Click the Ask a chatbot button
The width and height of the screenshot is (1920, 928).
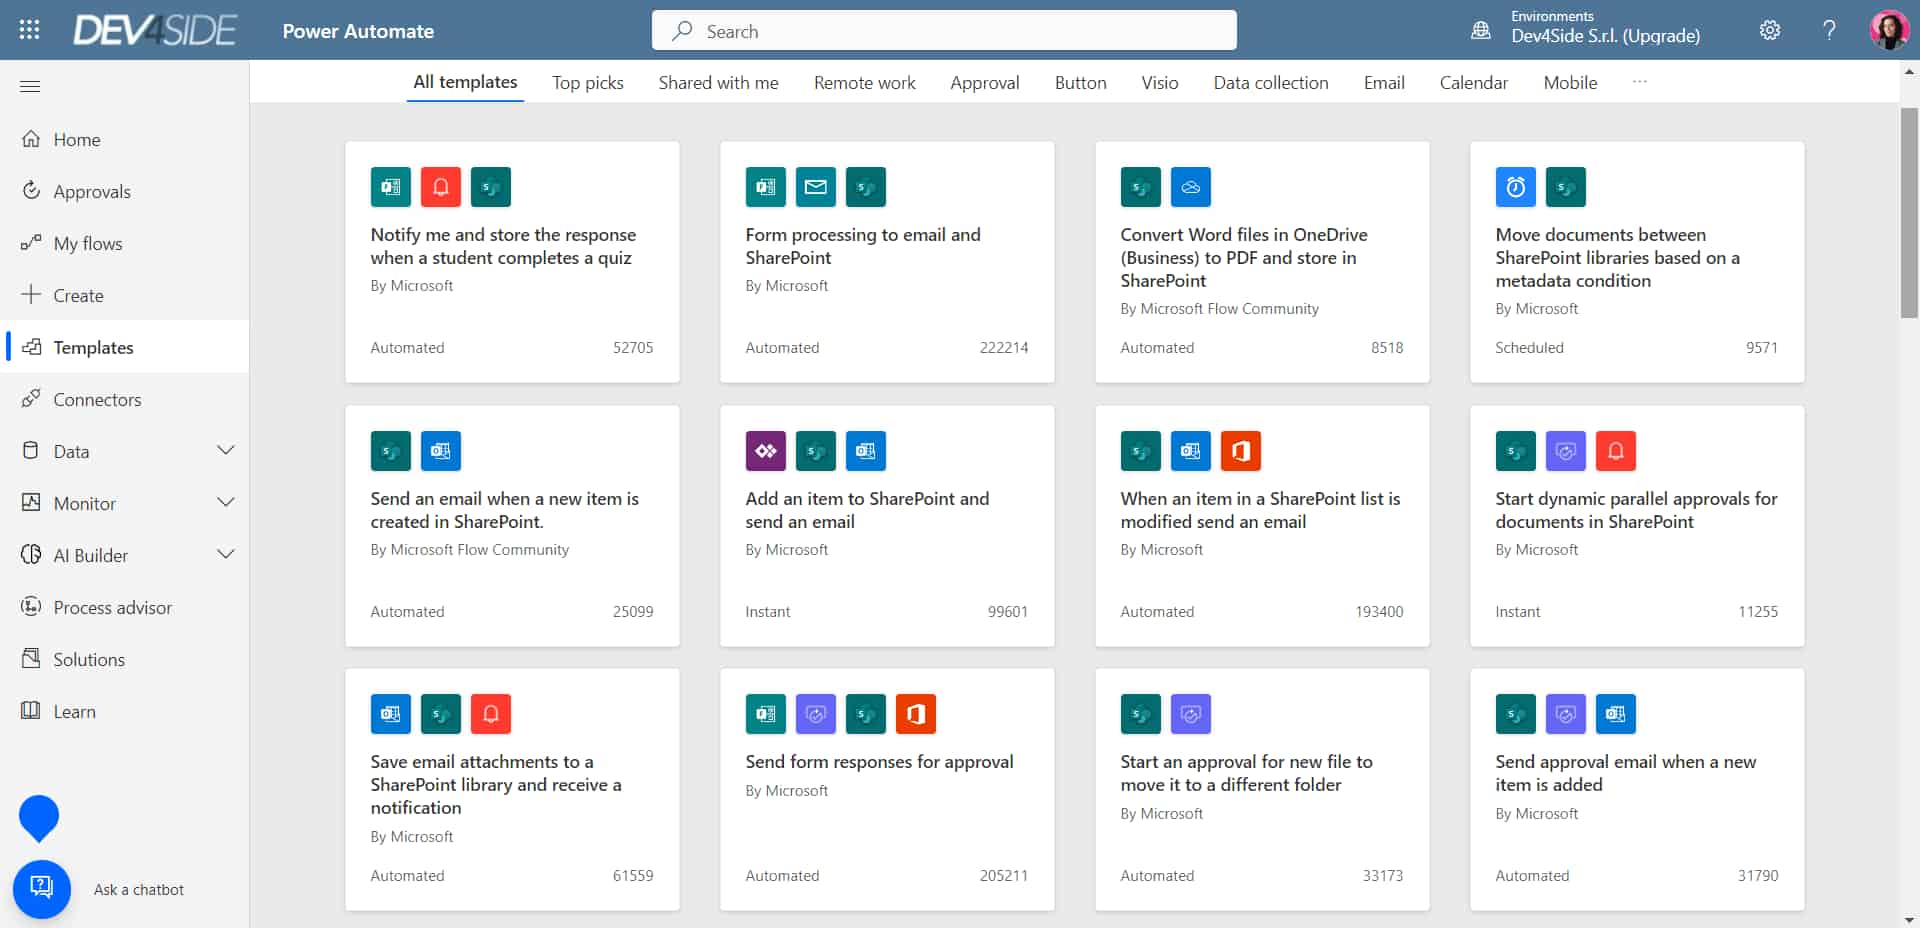click(x=42, y=888)
